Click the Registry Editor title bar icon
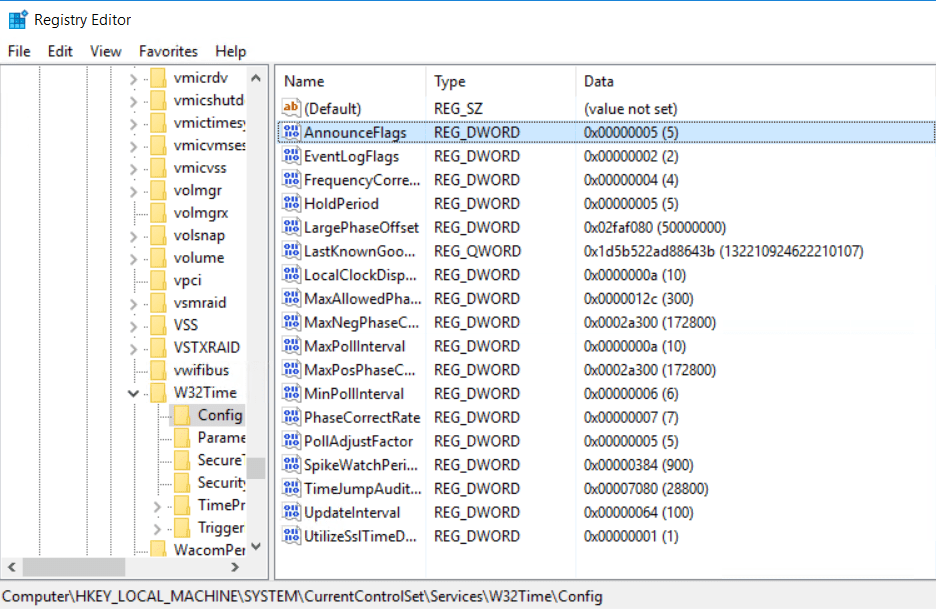 (x=17, y=19)
